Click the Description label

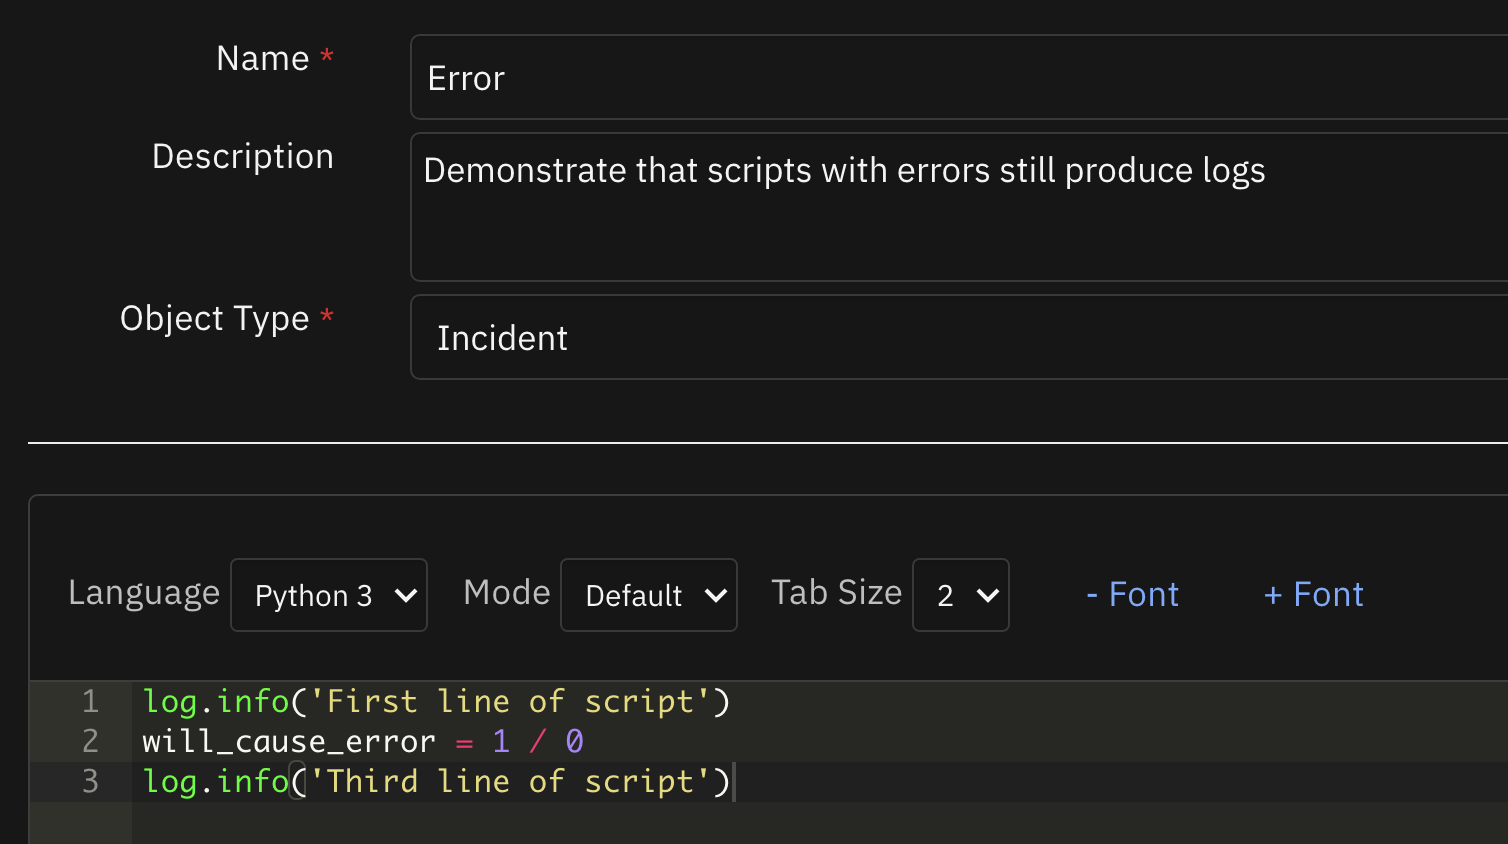(x=243, y=157)
